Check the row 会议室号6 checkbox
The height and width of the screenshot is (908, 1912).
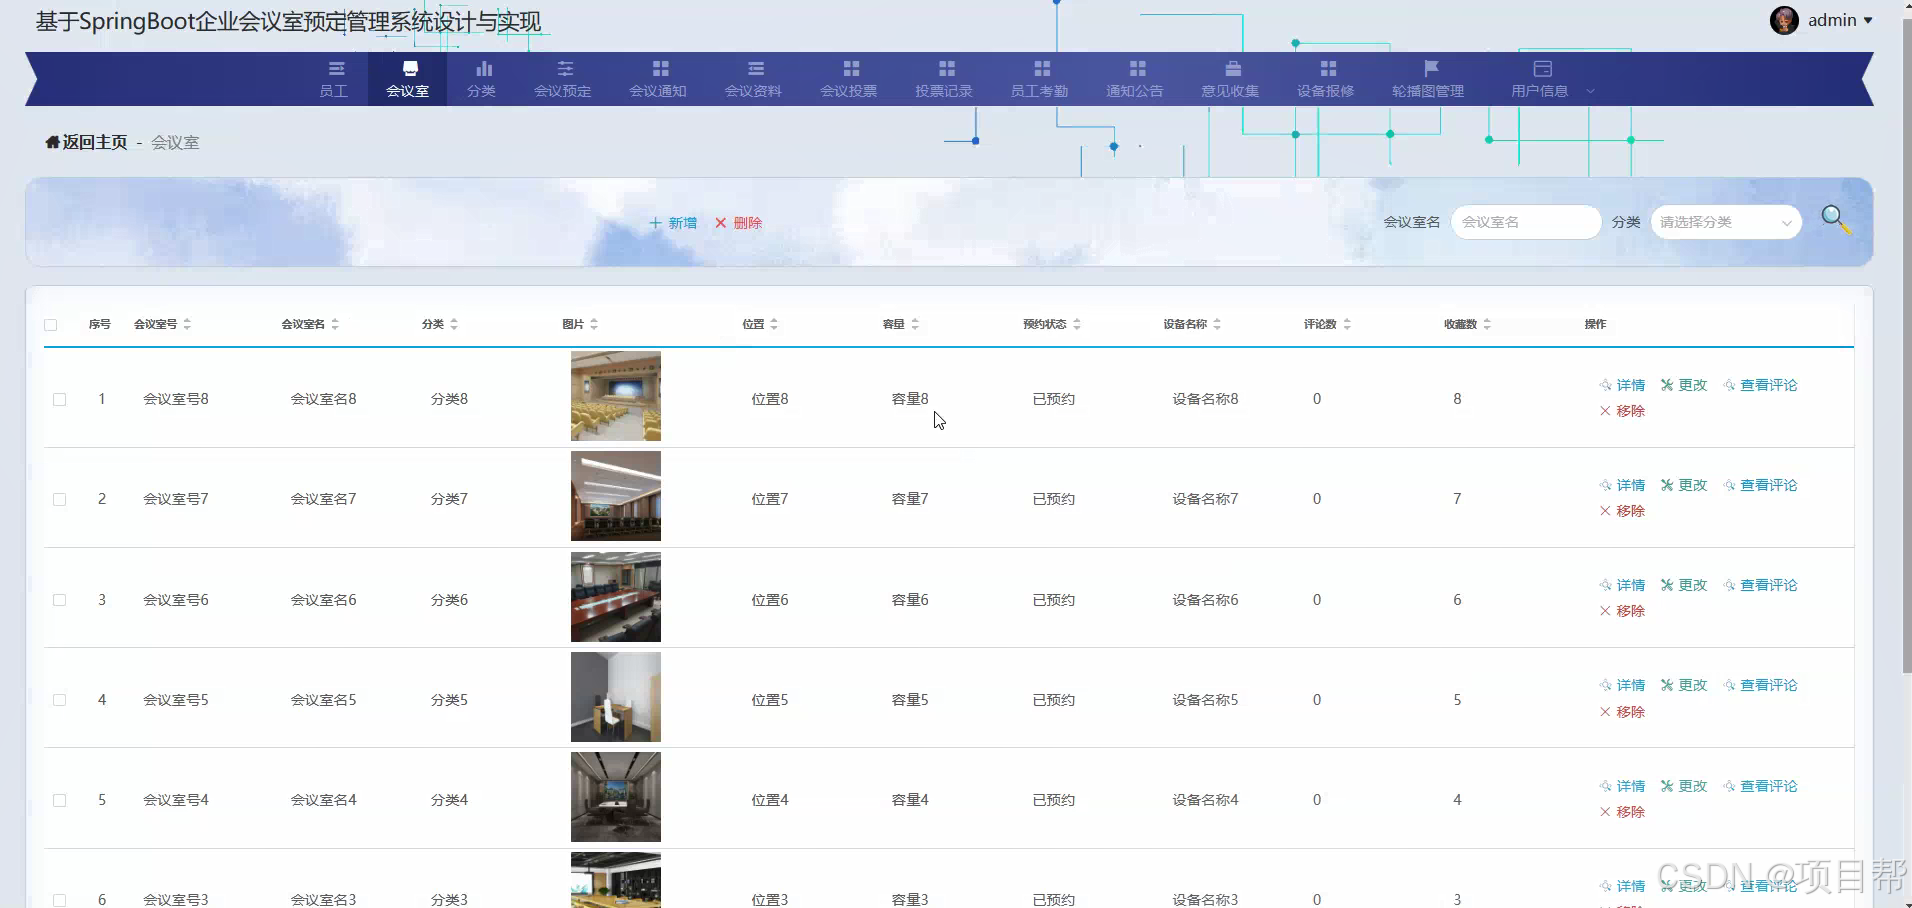(x=60, y=600)
